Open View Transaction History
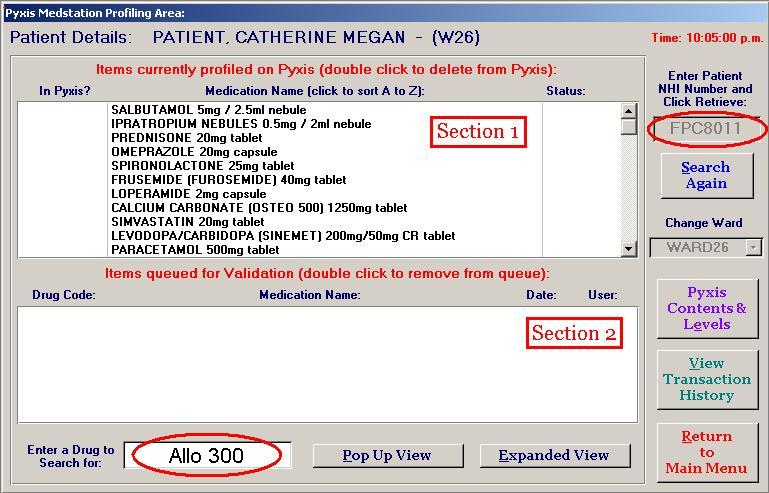 707,380
